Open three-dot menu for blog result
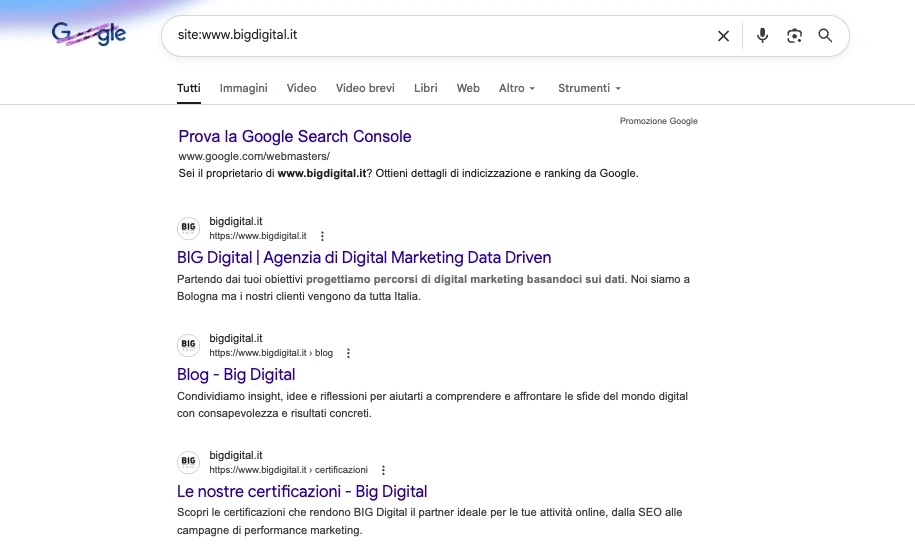Viewport: 915px width, 548px height. click(x=348, y=353)
